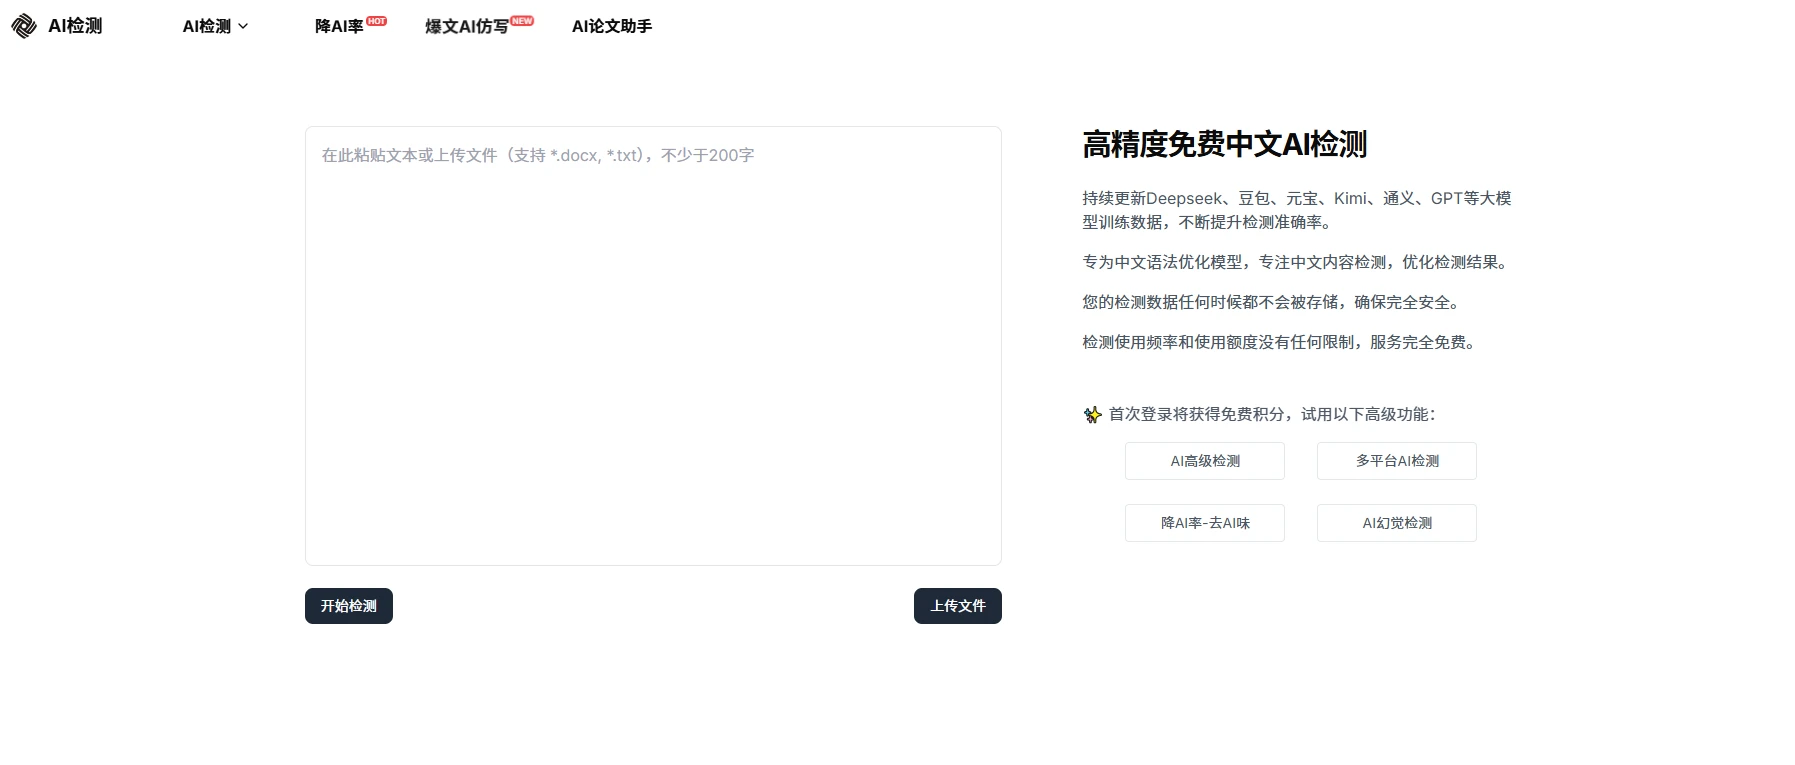Screen dimensions: 1795x765
Task: Select the AI高级检测 feature button
Action: 1205,461
